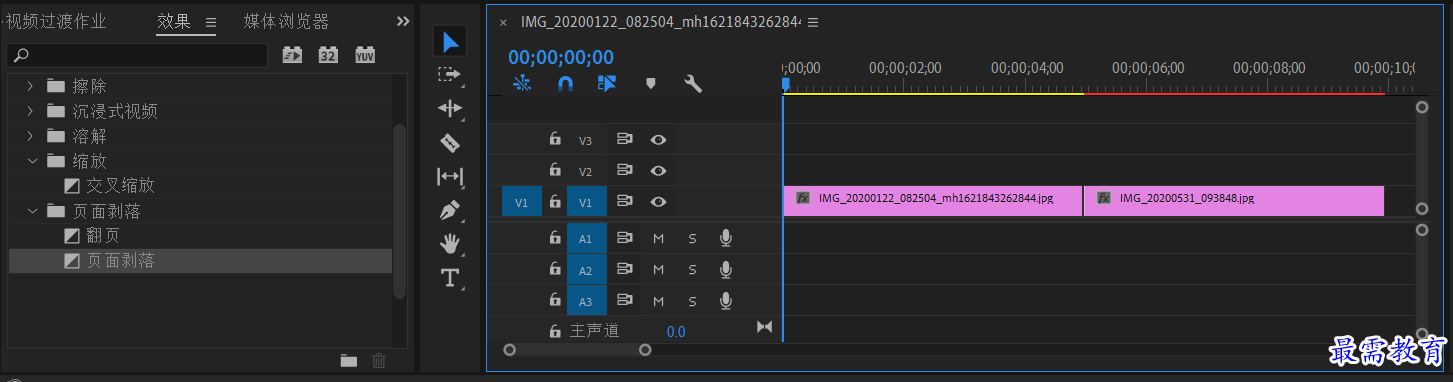
Task: Solo the A3 track
Action: (x=692, y=301)
